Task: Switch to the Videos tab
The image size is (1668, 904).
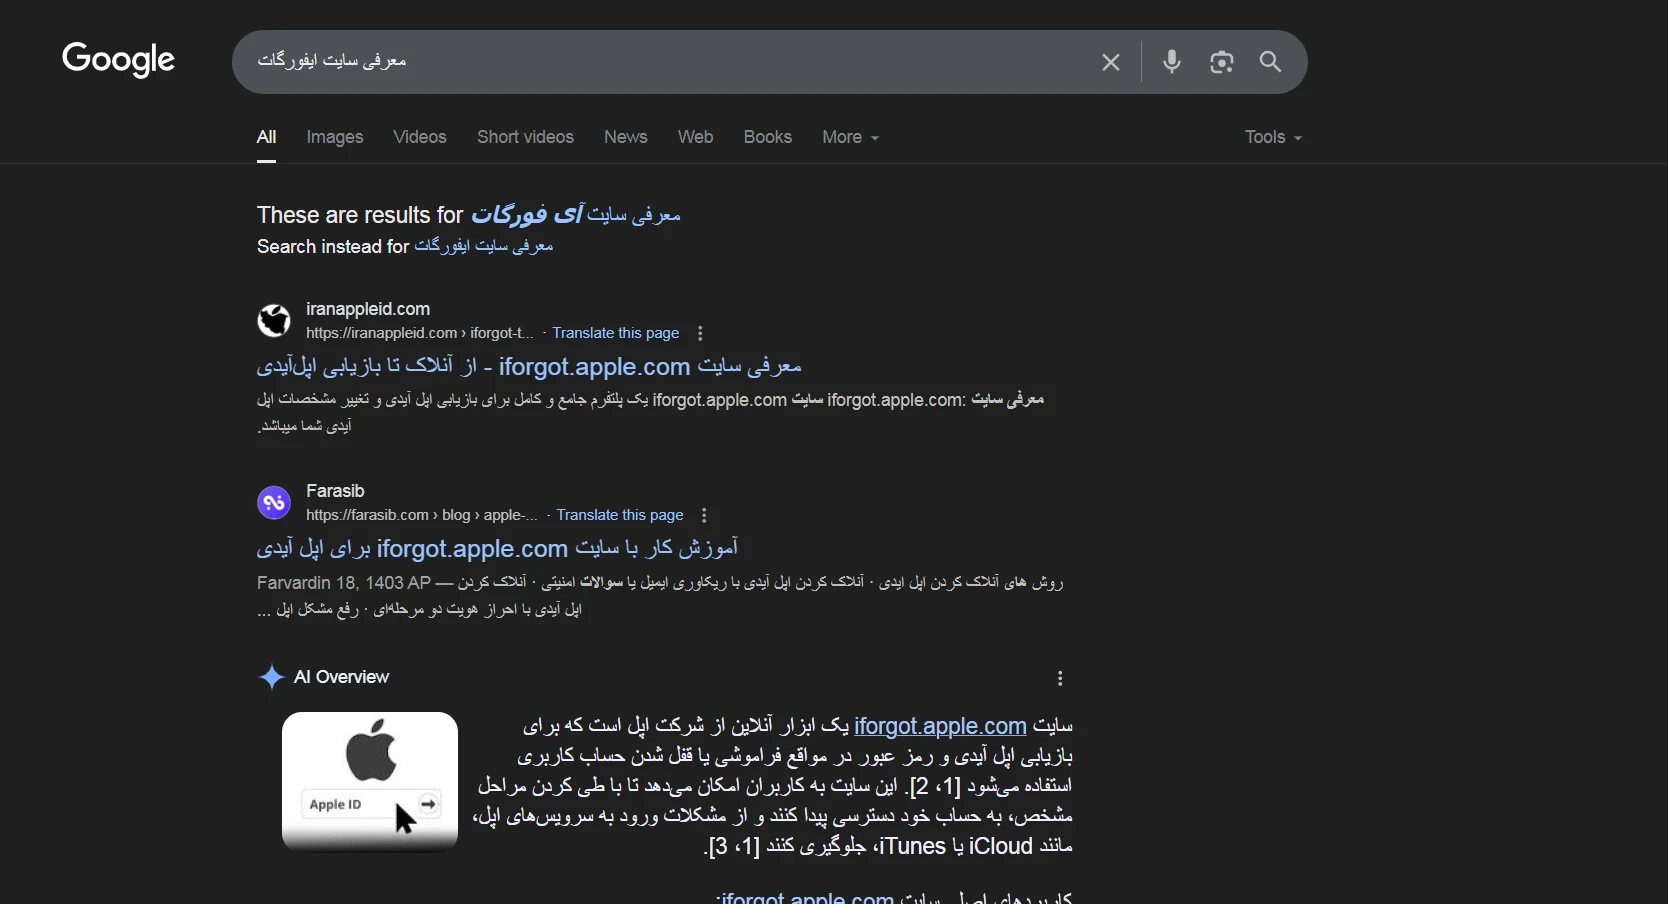Action: [419, 137]
